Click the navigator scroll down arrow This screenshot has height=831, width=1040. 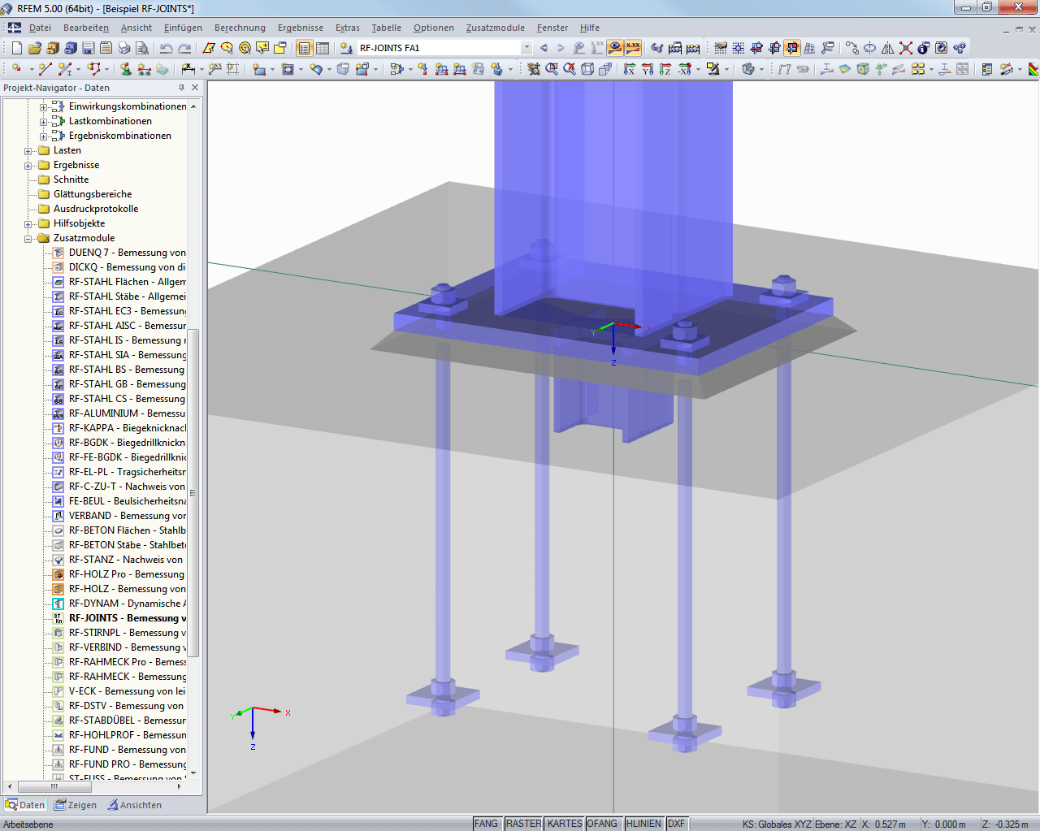tap(193, 773)
